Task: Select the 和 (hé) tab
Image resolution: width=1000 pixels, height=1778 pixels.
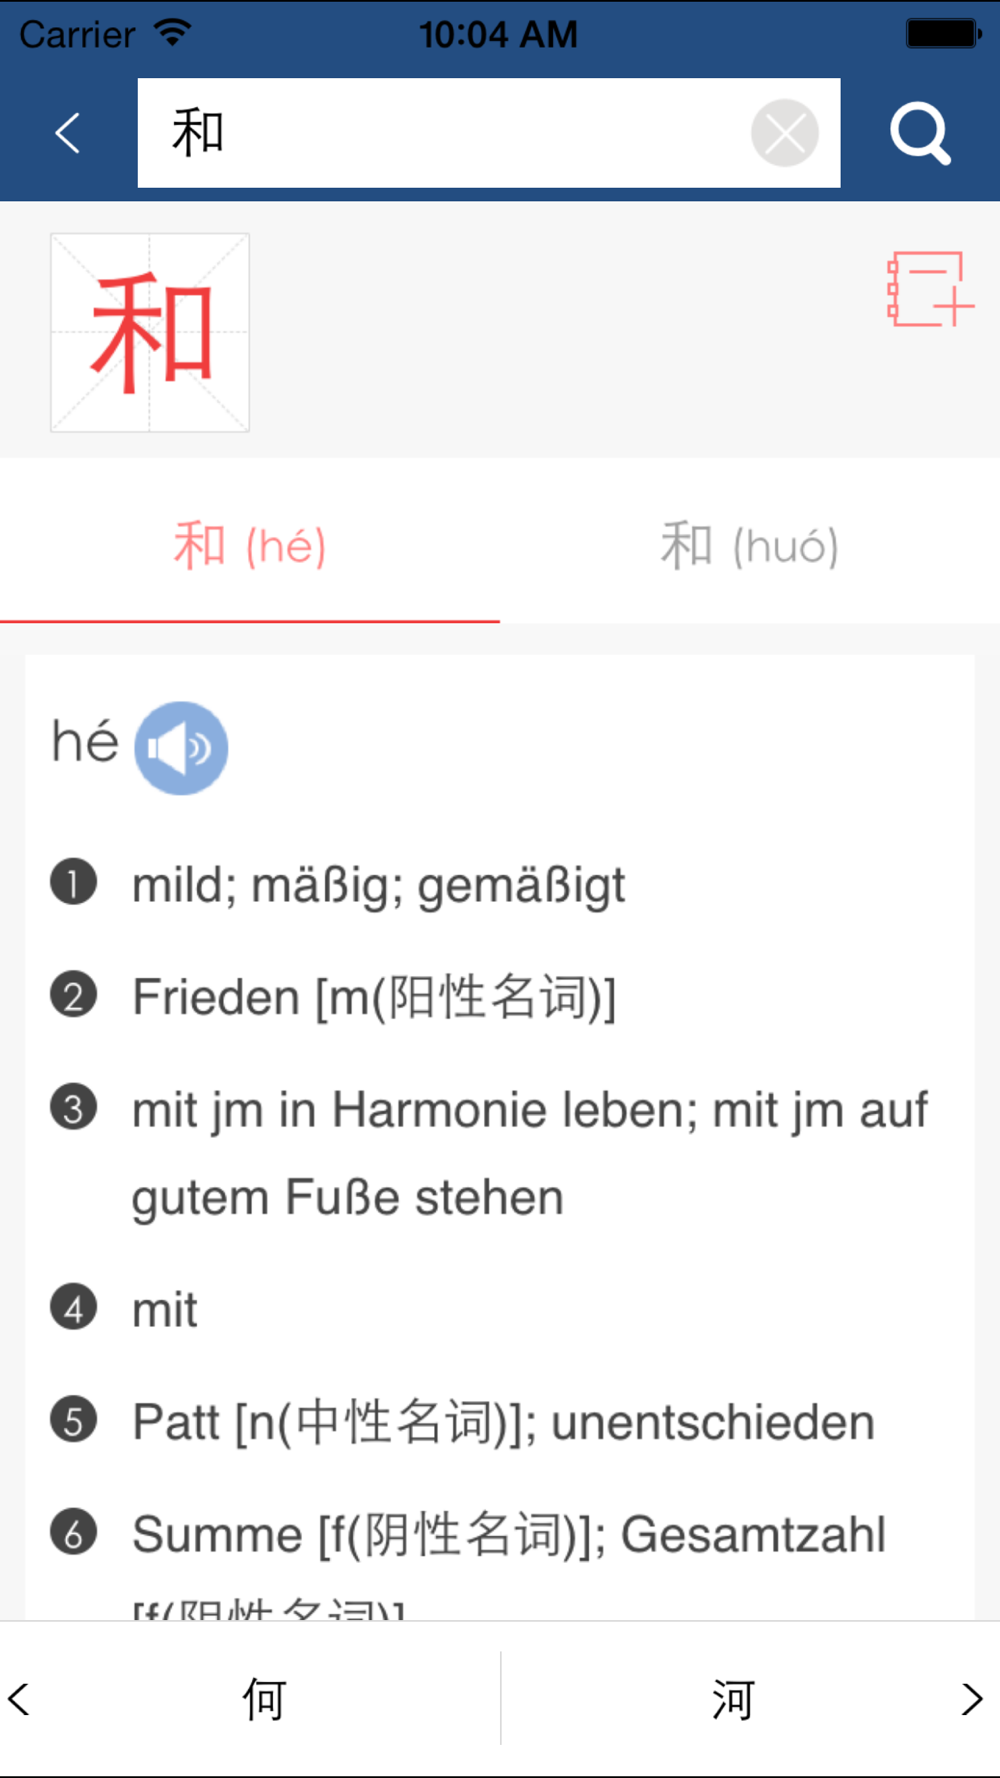Action: pos(250,546)
